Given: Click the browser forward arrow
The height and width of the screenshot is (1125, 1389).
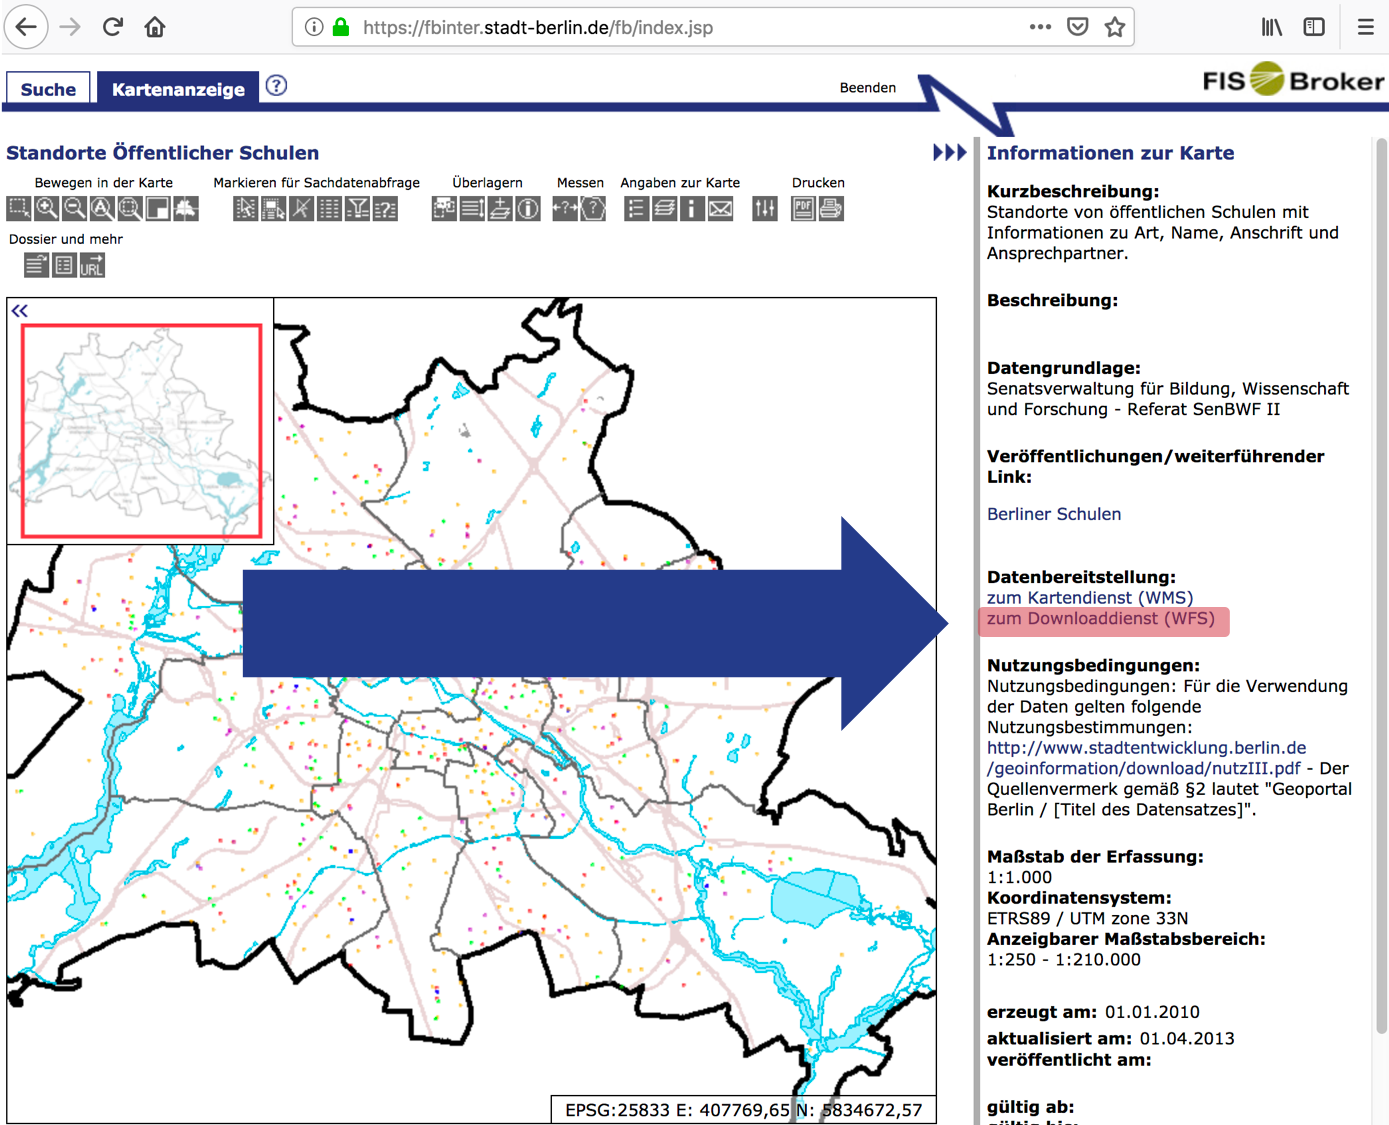Looking at the screenshot, I should point(70,27).
